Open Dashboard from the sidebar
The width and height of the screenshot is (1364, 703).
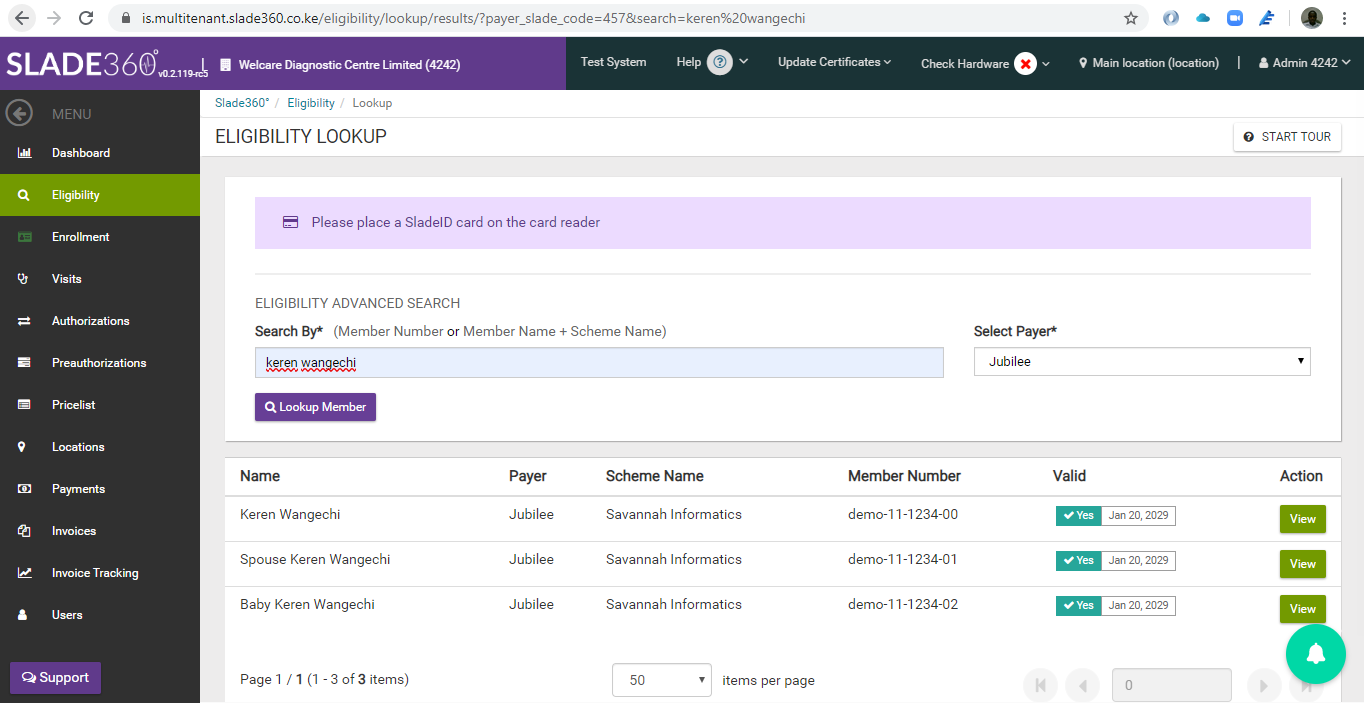pos(81,153)
